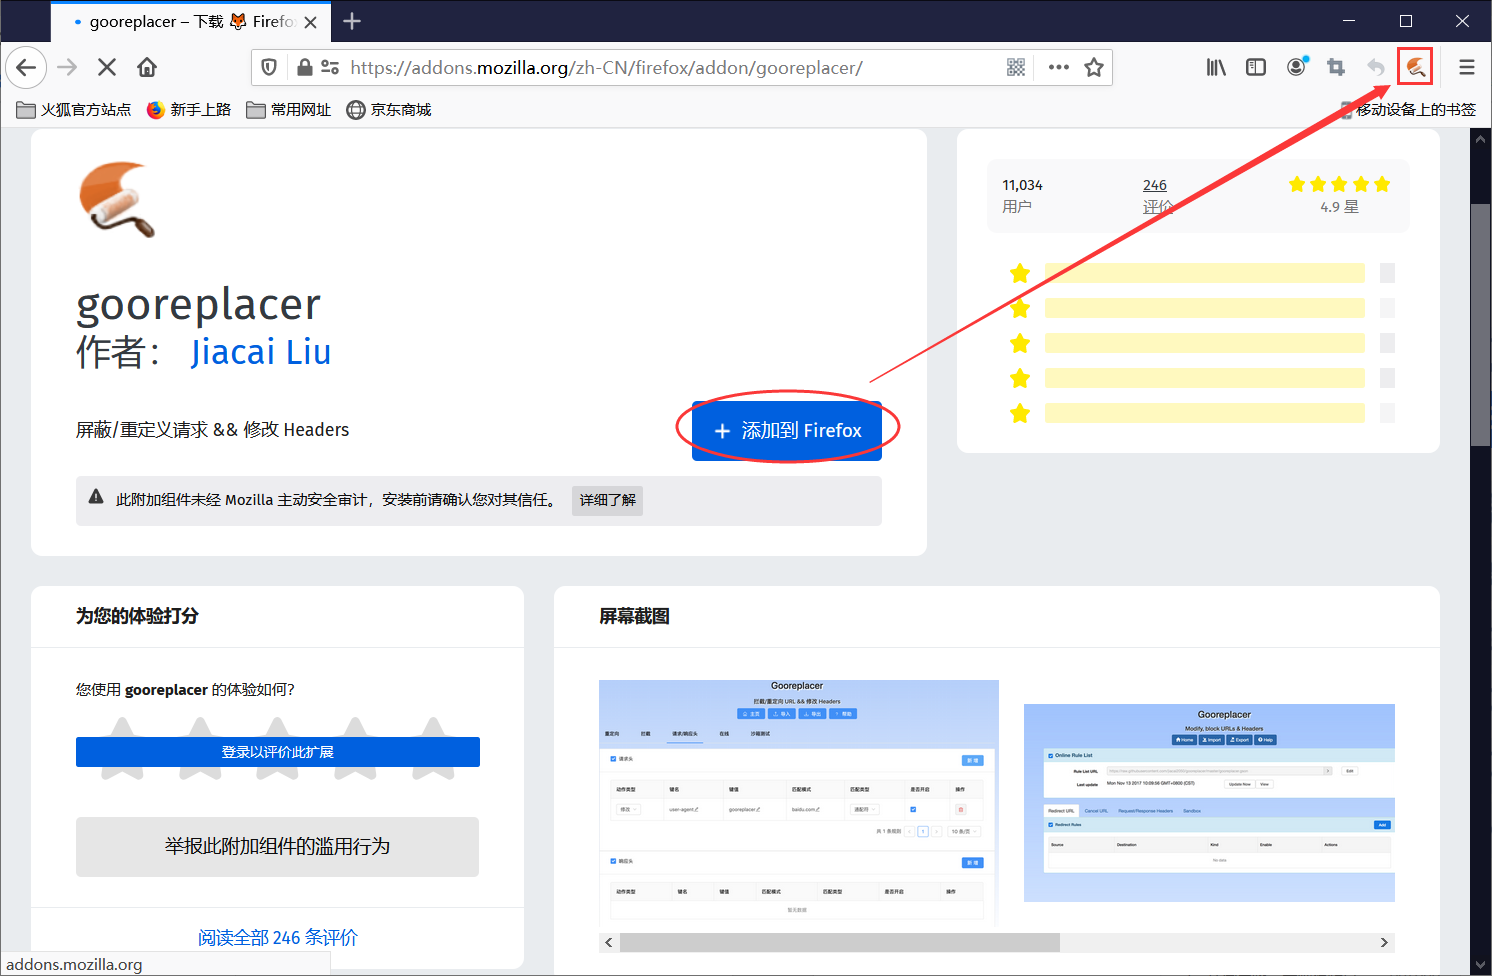Take a screenshot with the crop tool
The width and height of the screenshot is (1492, 976).
[1336, 67]
